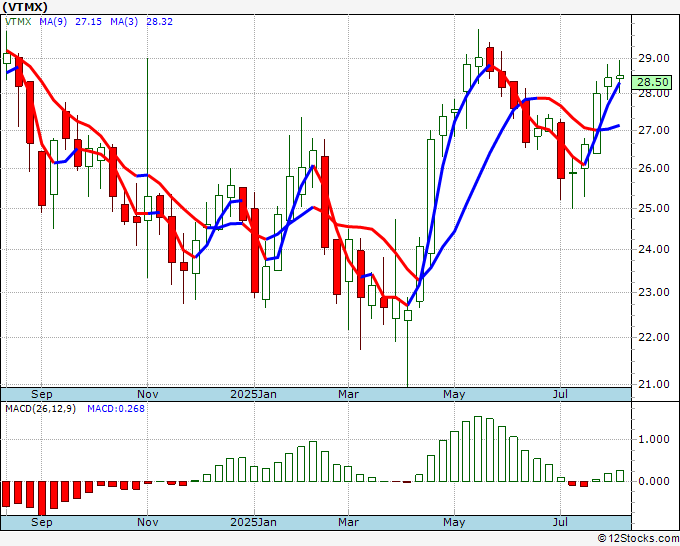
Task: Click the last green MACD histogram bar
Action: (620, 476)
